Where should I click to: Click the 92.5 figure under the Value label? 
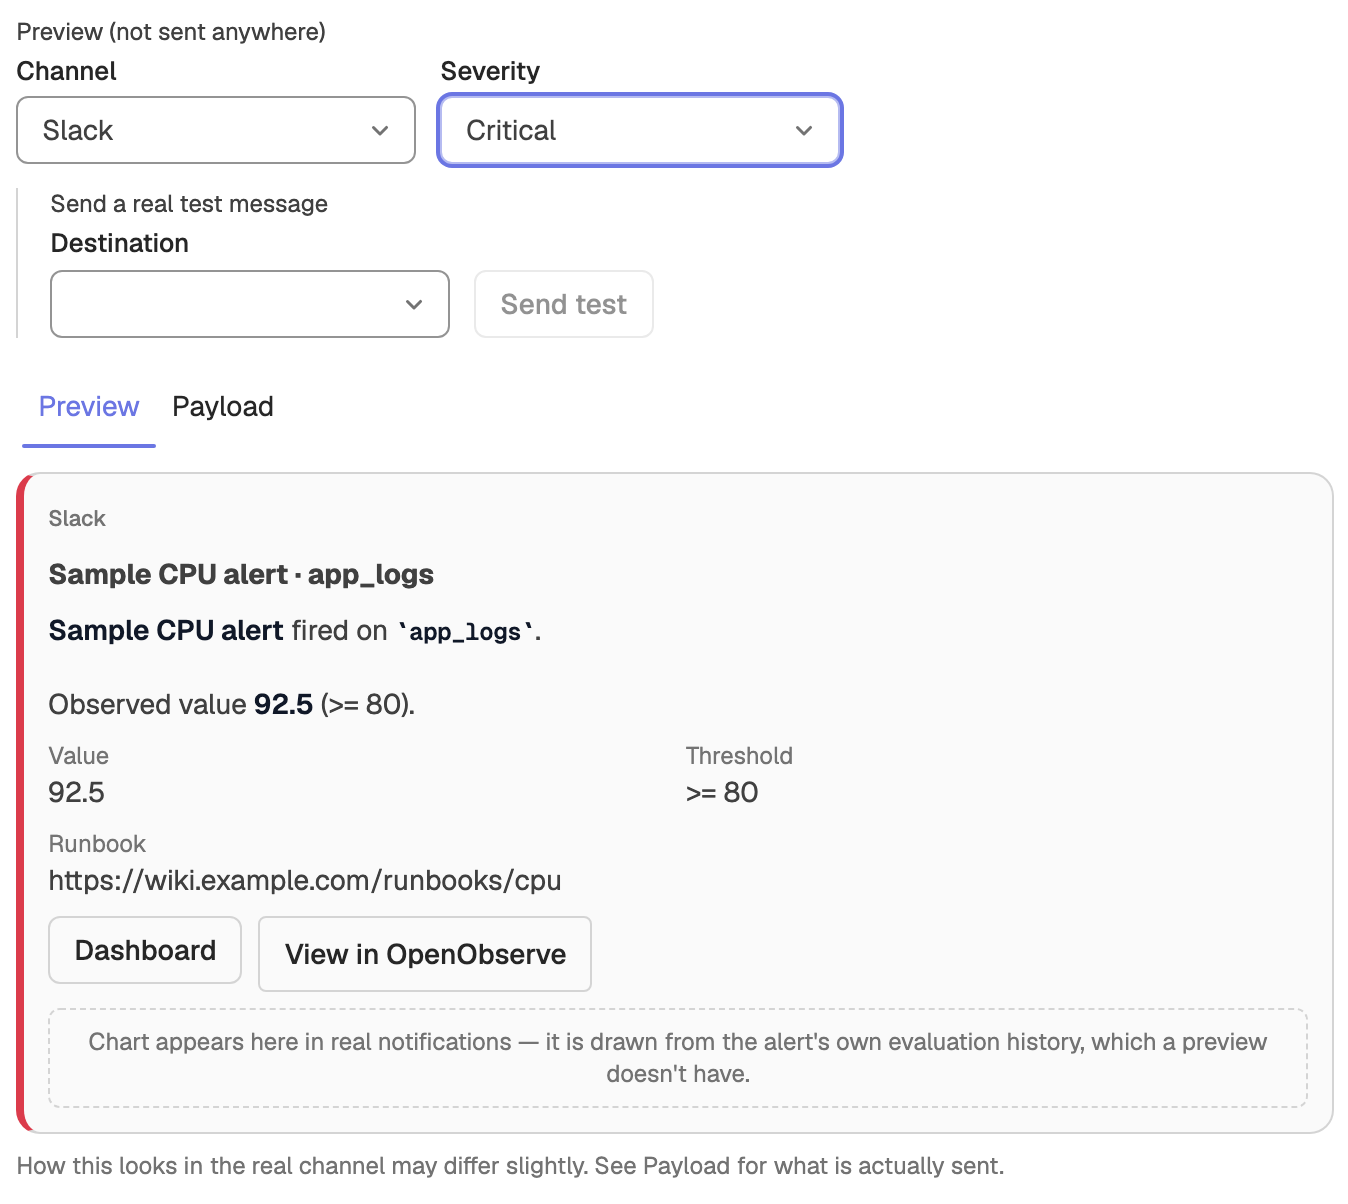click(77, 792)
